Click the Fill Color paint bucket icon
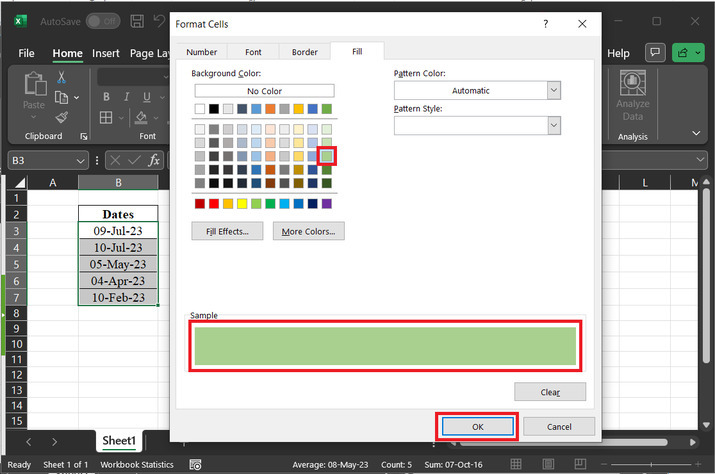Screen dimensions: 715x474 coord(141,118)
